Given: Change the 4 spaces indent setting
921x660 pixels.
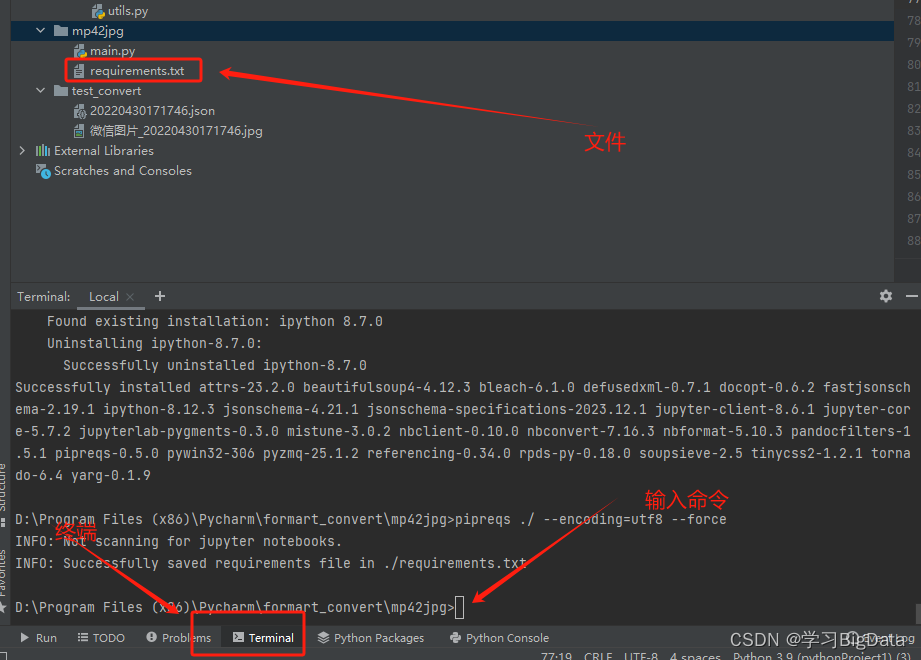Looking at the screenshot, I should (x=695, y=655).
